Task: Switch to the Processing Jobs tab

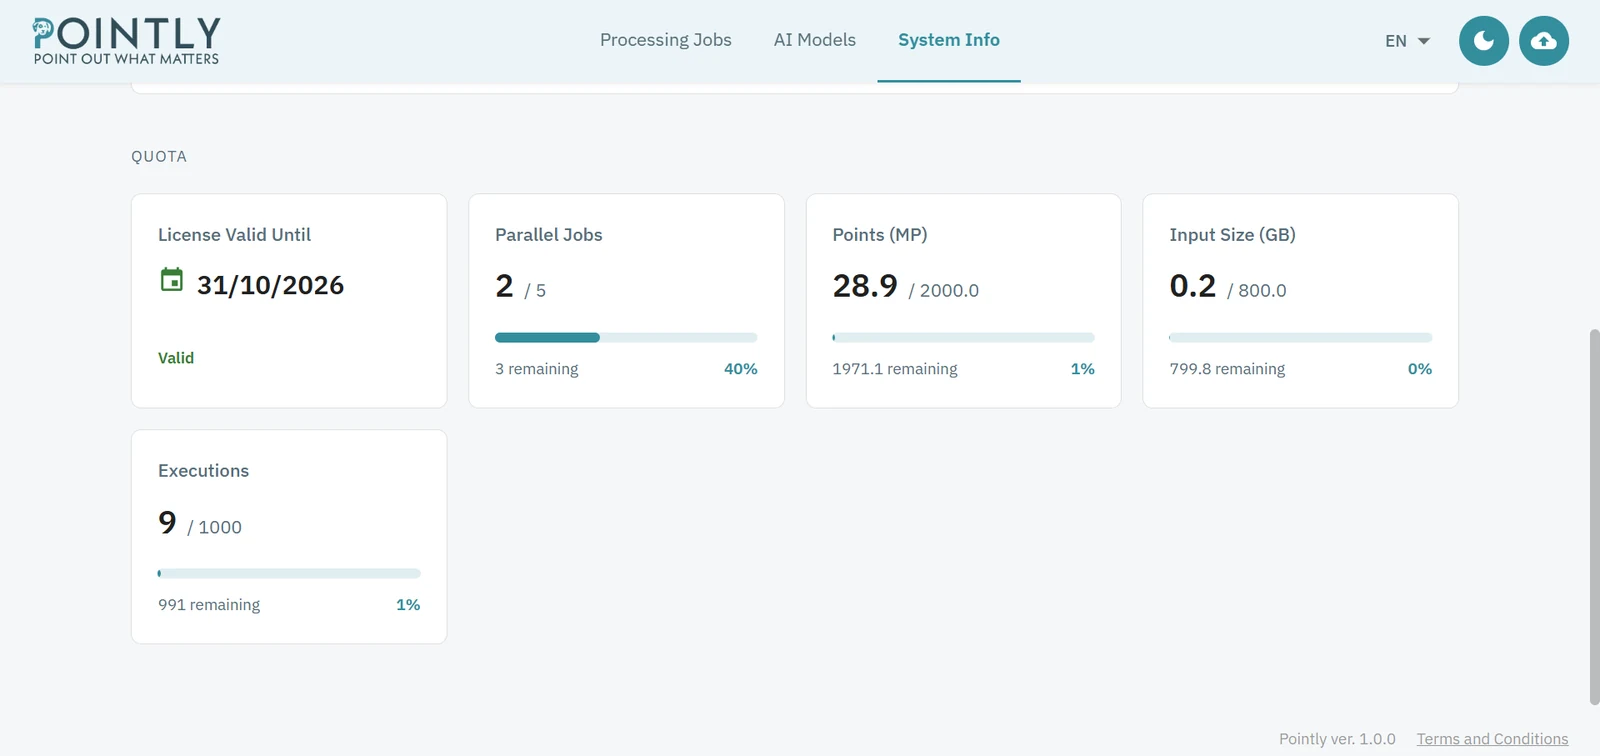Action: pyautogui.click(x=666, y=40)
